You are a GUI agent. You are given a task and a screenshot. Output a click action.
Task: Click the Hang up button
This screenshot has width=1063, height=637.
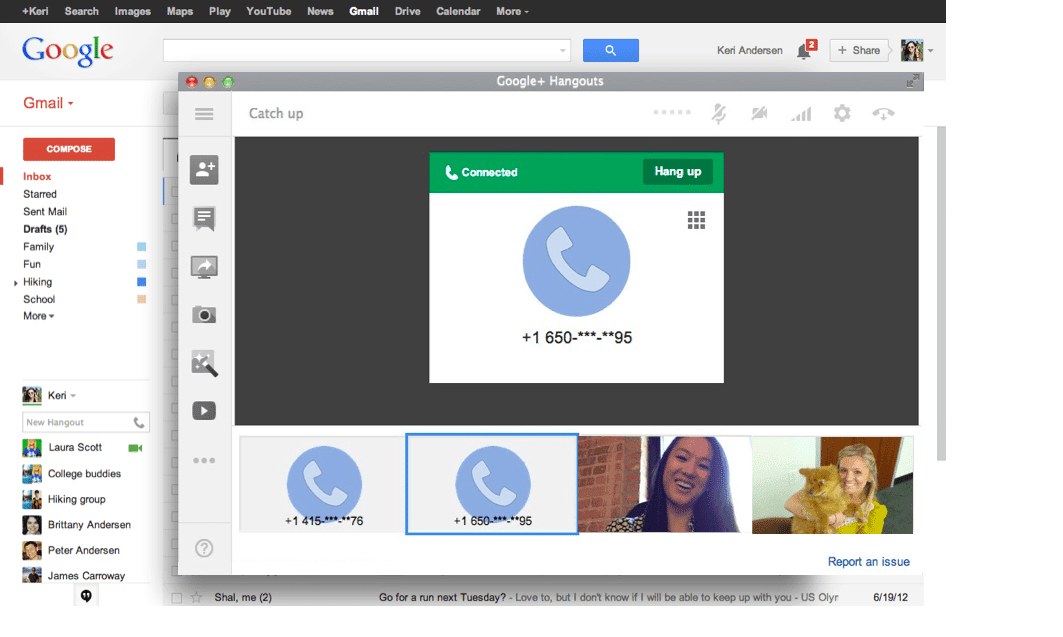[x=677, y=171]
